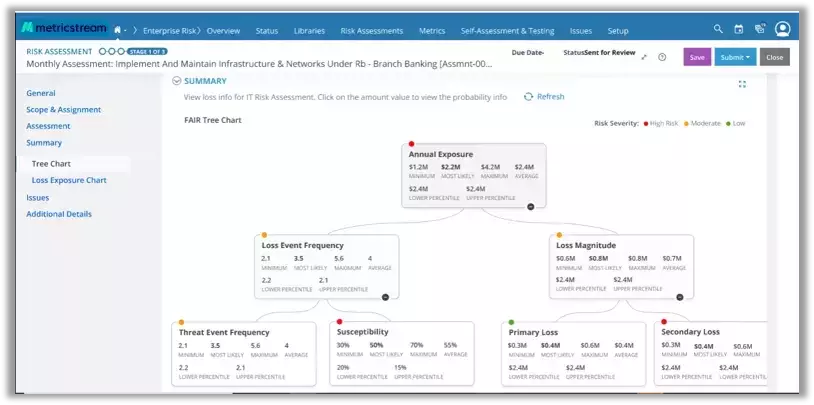The height and width of the screenshot is (405, 814).
Task: Open the help question mark icon
Action: [662, 57]
